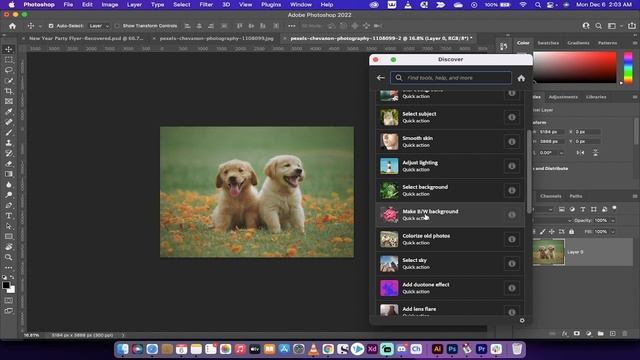Image resolution: width=640 pixels, height=360 pixels.
Task: Select the Zoom tool in the toolbox
Action: coord(9,258)
